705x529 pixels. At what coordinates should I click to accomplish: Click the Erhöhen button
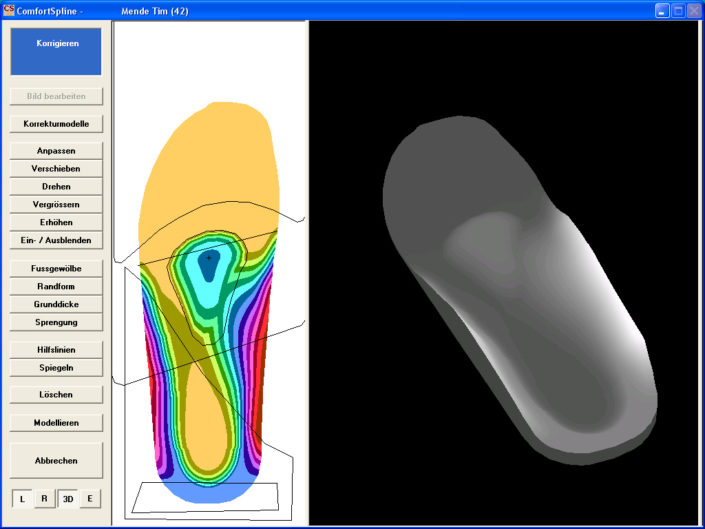(x=56, y=222)
